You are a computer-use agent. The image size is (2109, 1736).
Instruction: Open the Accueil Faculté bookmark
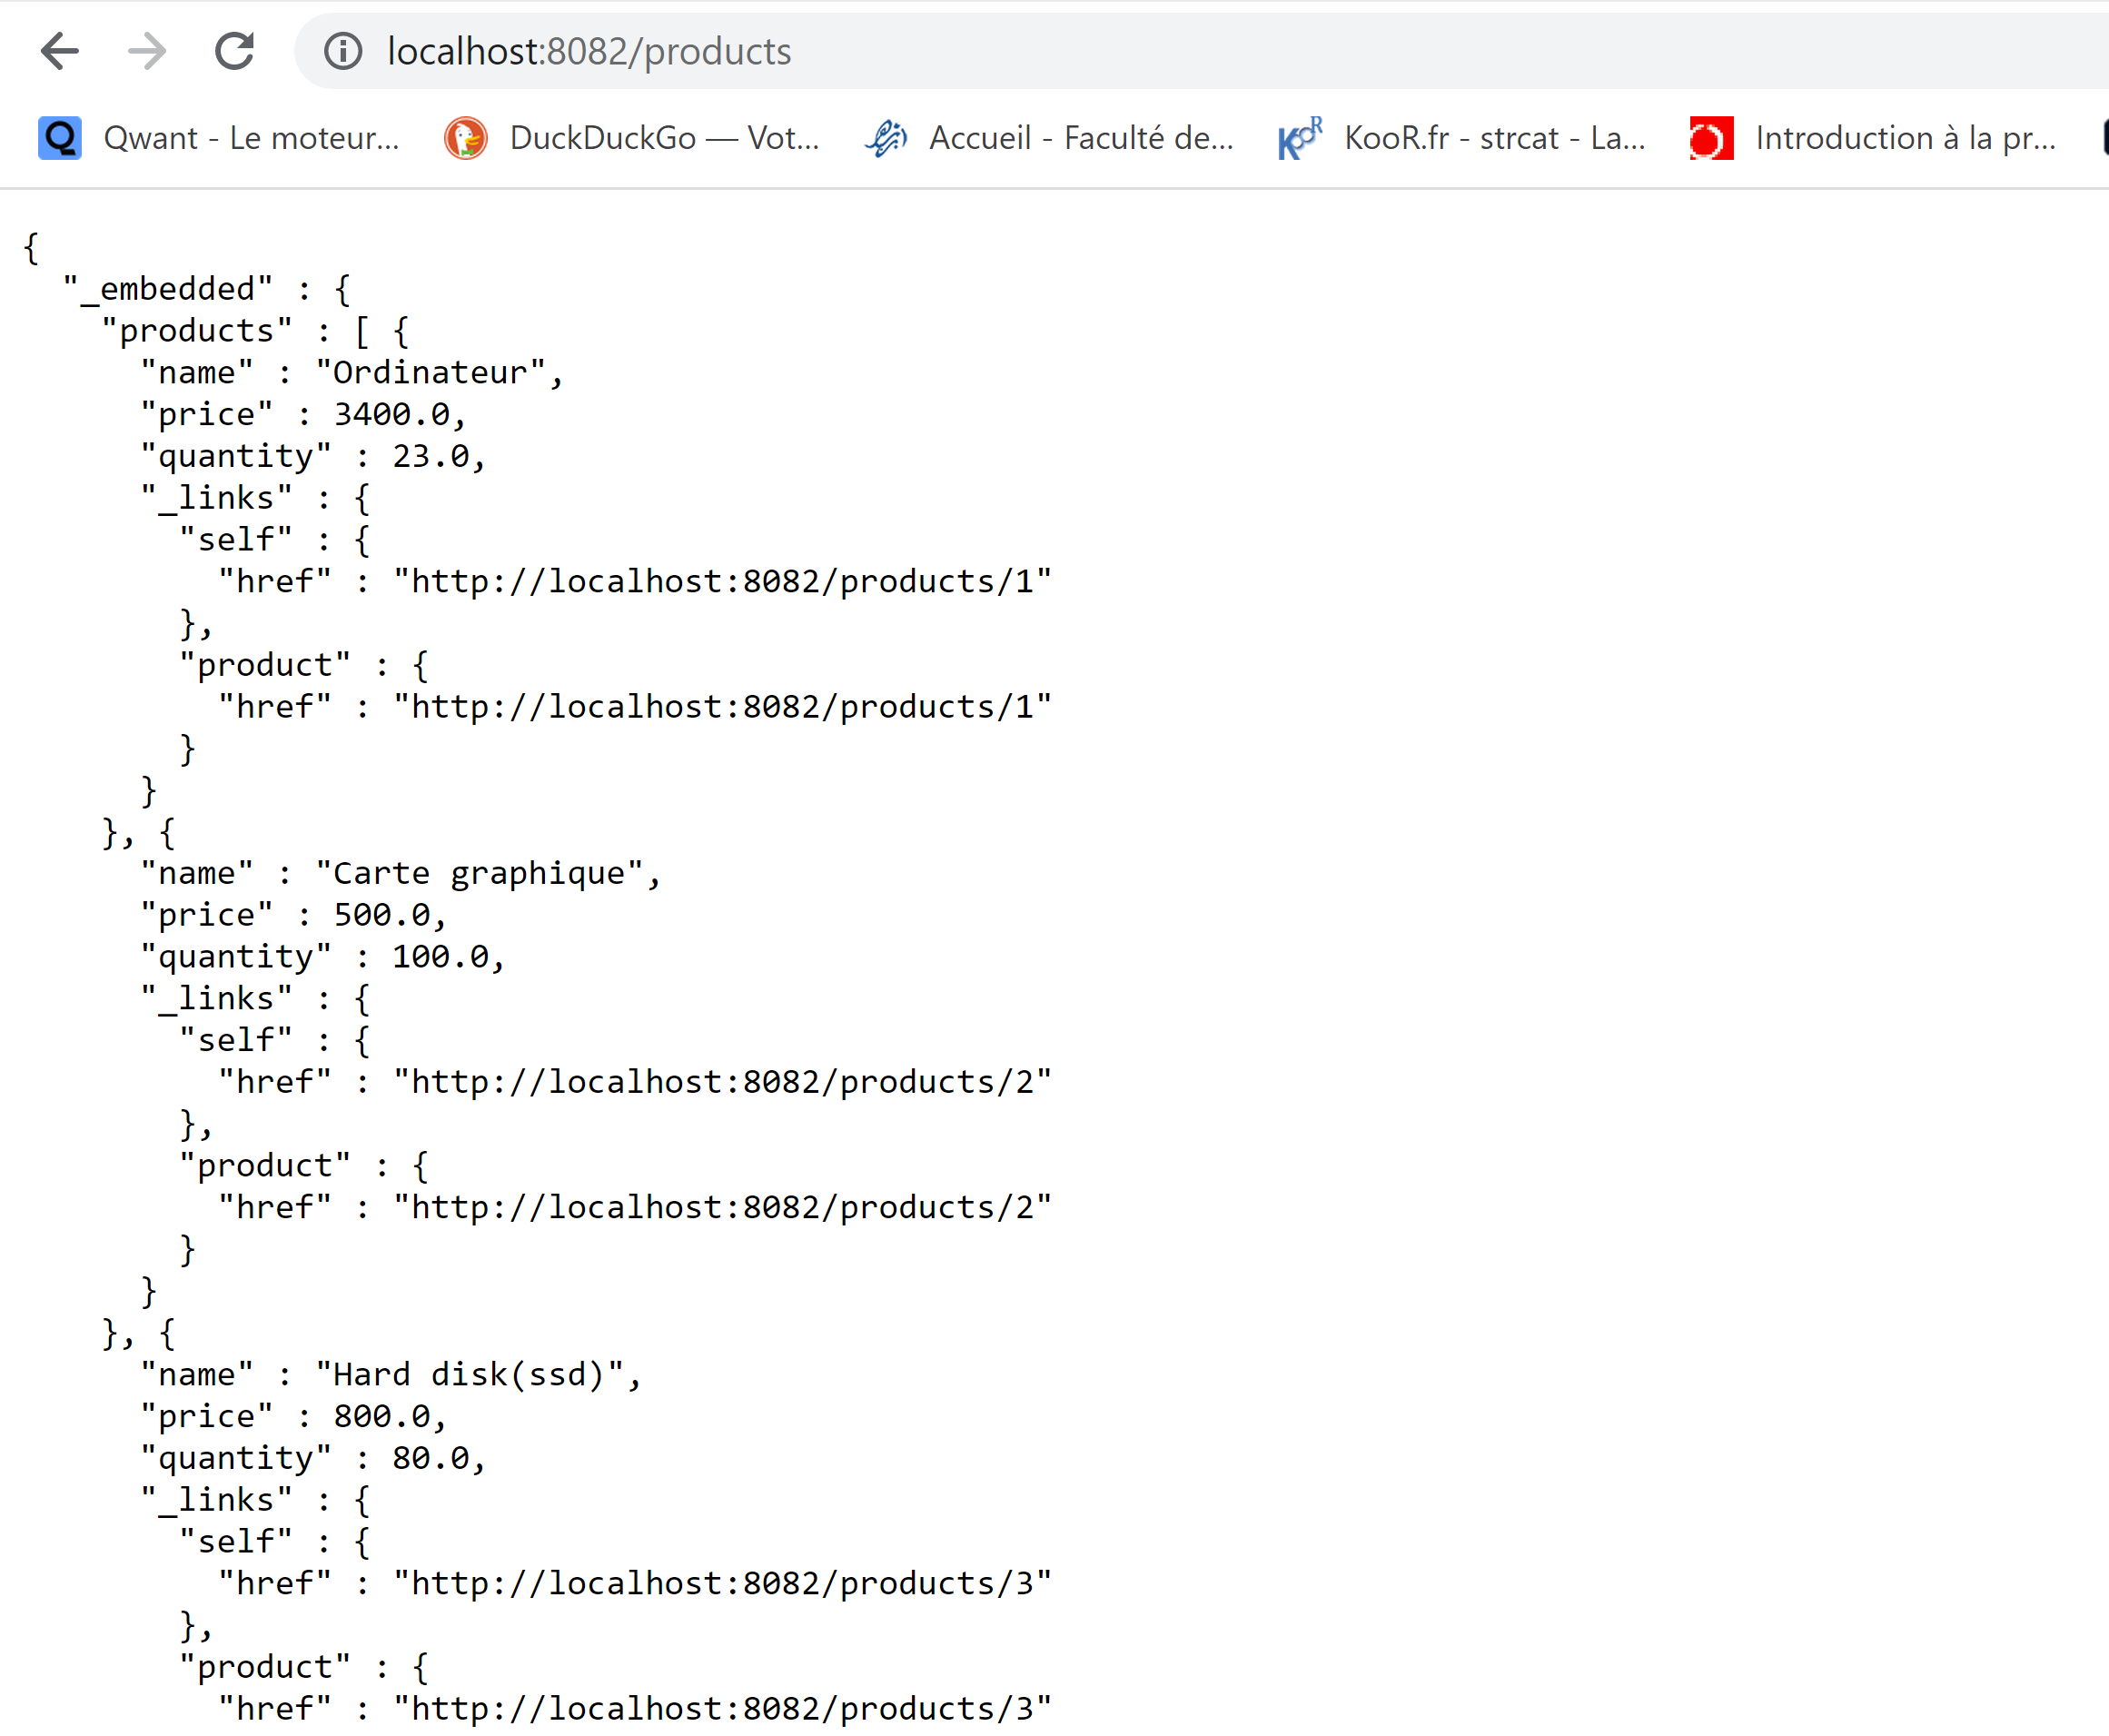click(x=1080, y=138)
